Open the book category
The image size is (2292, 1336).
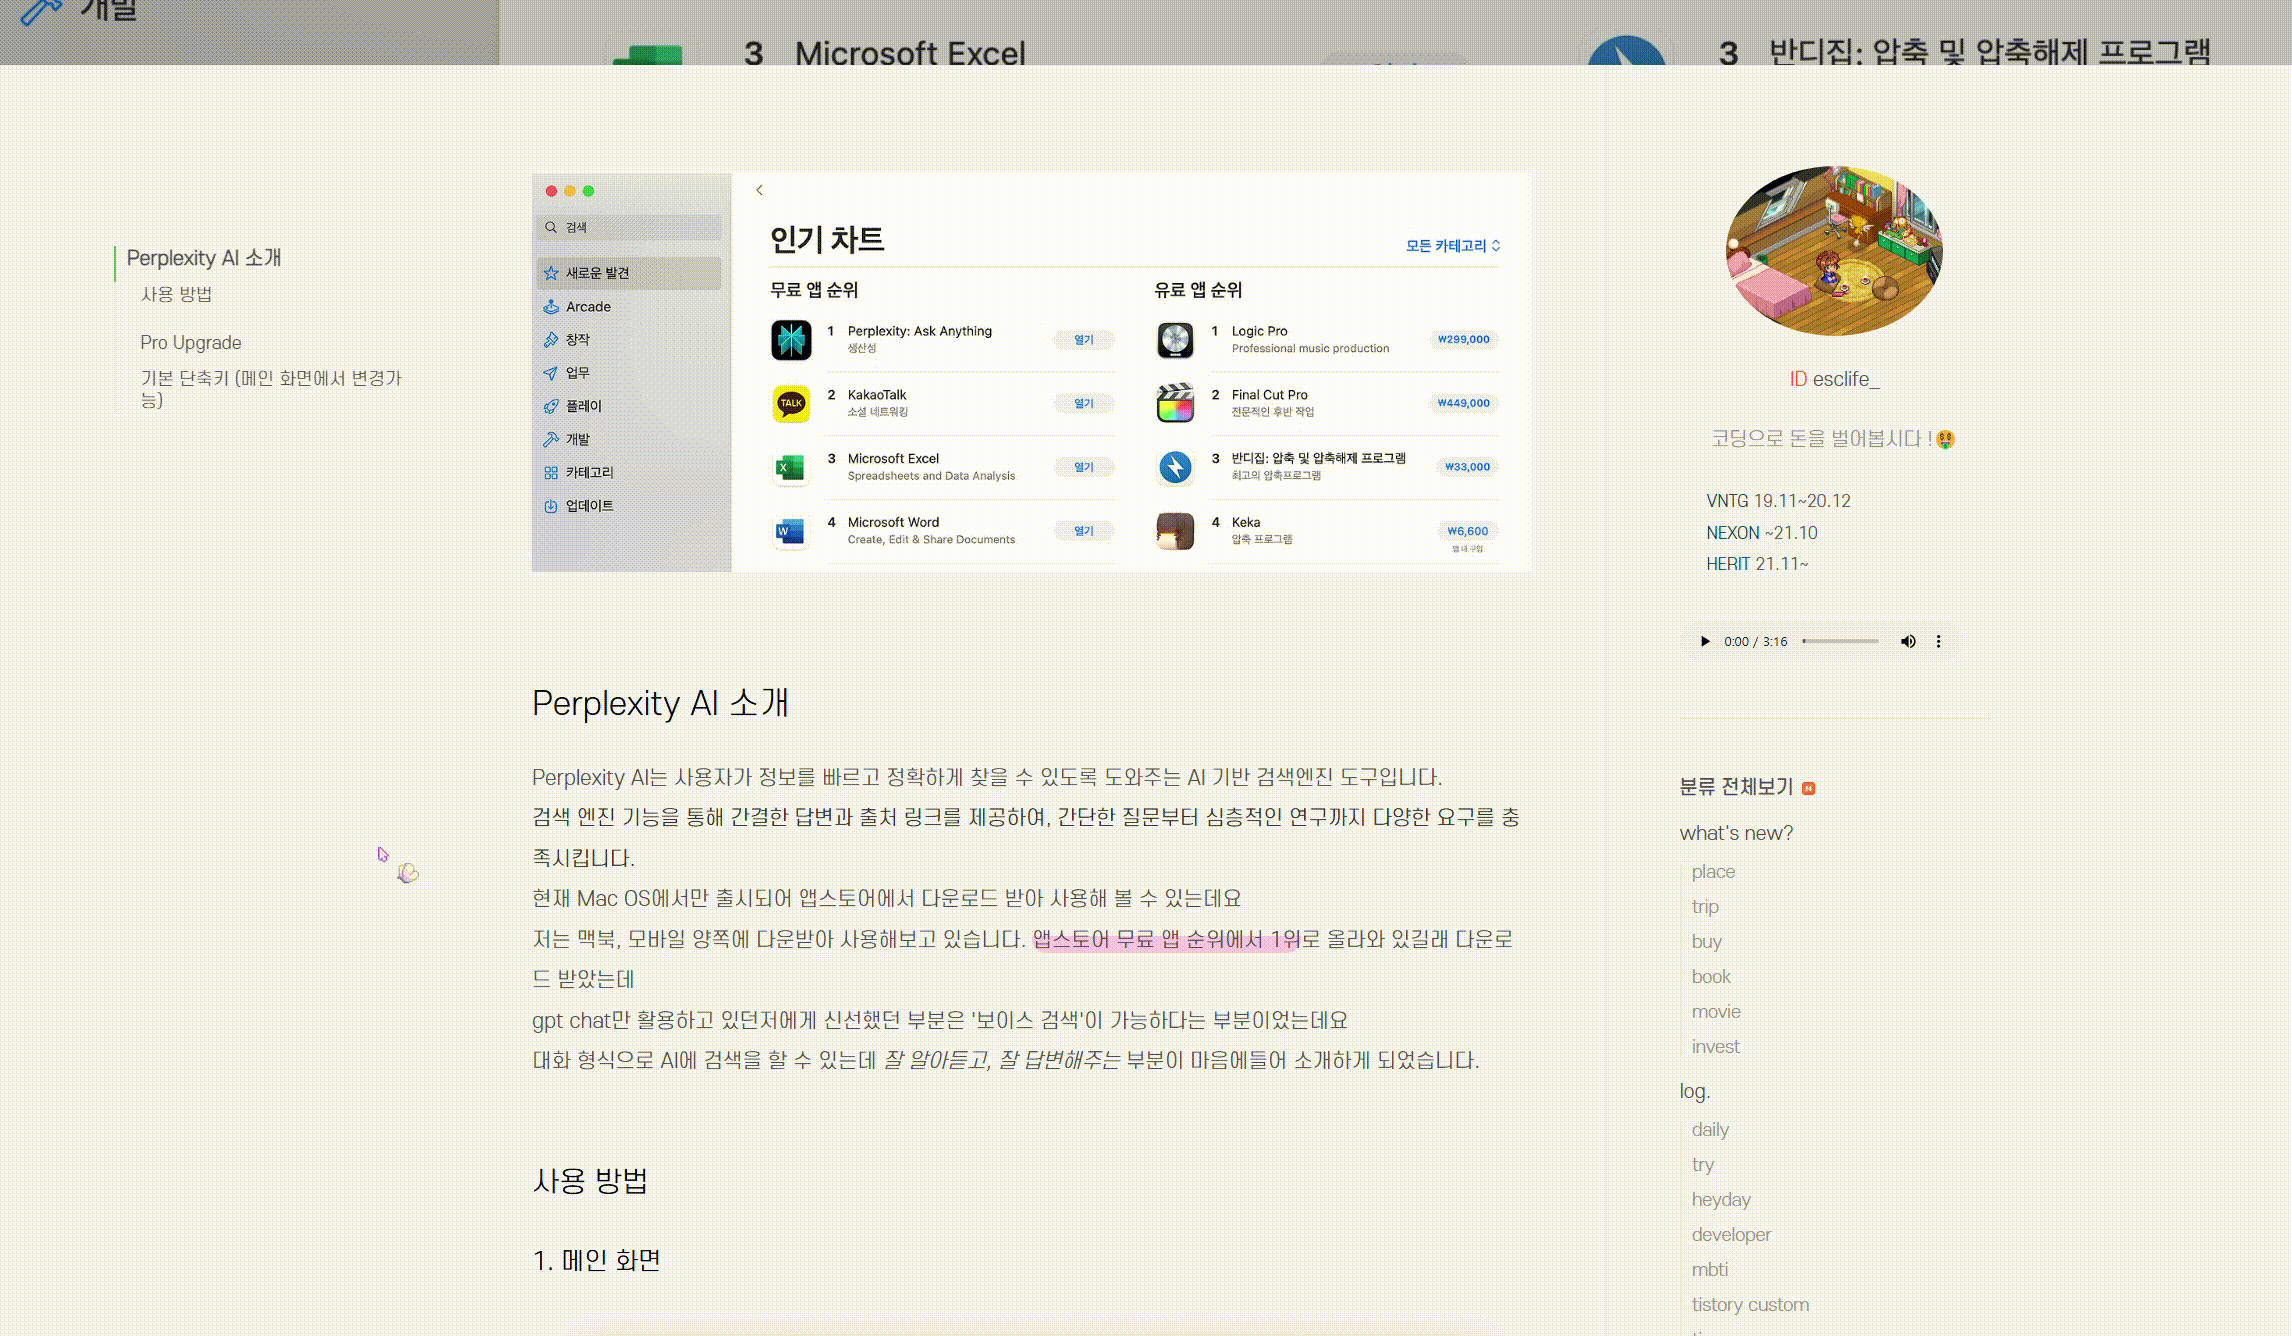point(1711,977)
